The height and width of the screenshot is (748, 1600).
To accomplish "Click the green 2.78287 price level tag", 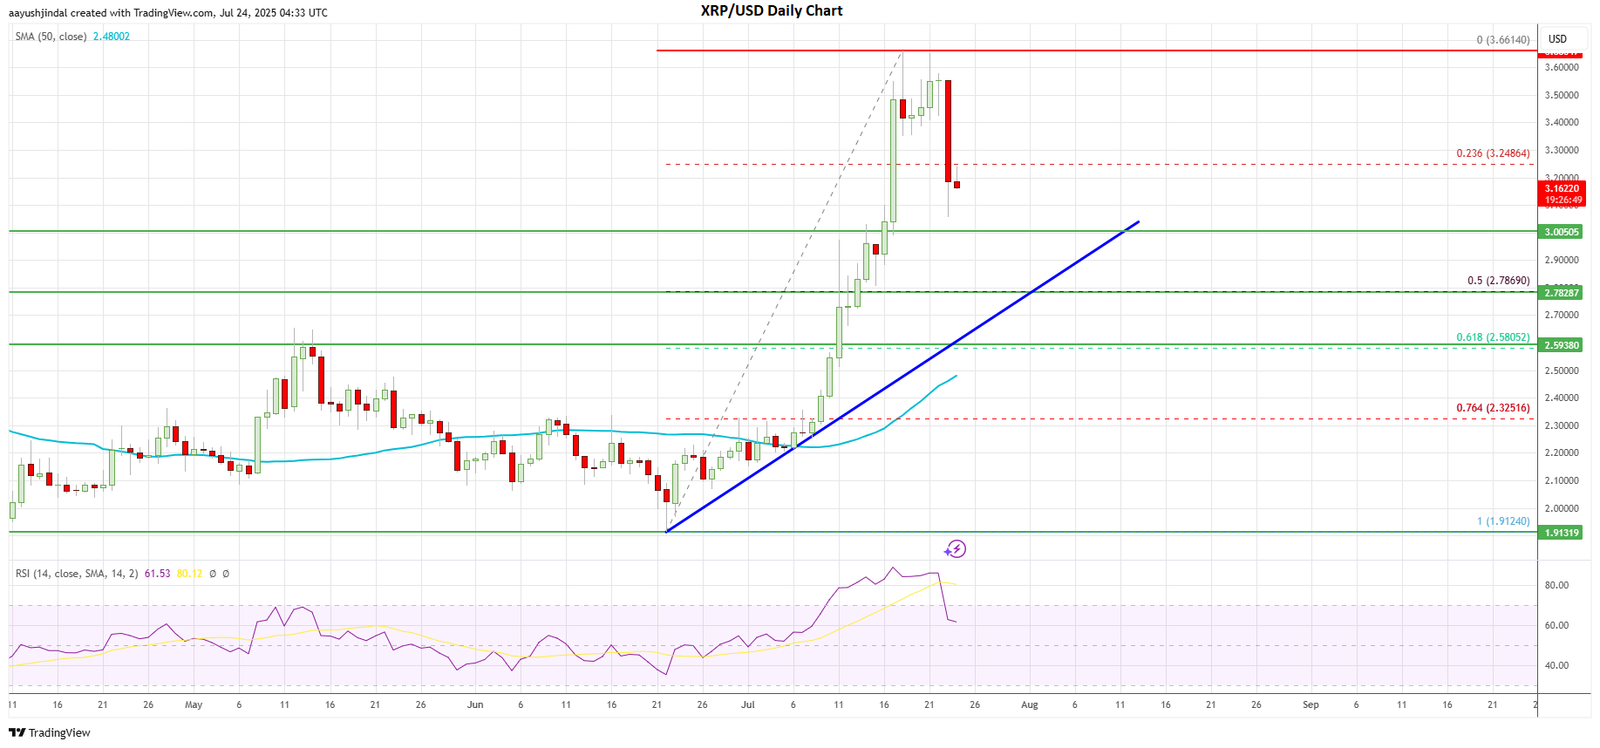I will [x=1562, y=293].
